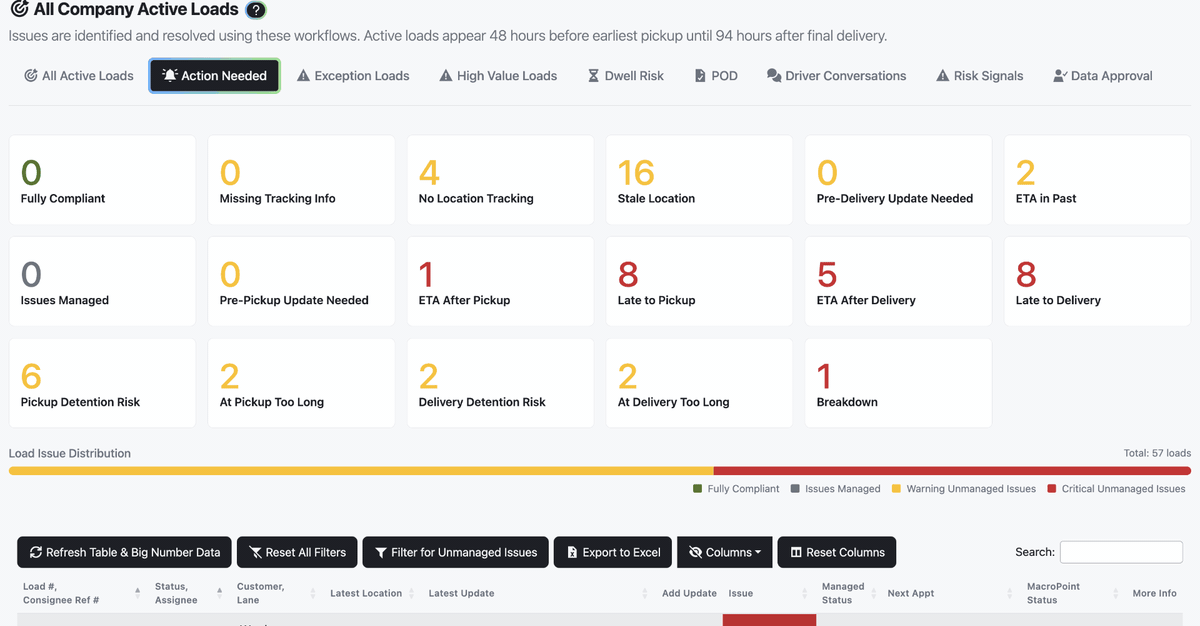Viewport: 1200px width, 626px height.
Task: Click Export to Excel
Action: click(613, 552)
